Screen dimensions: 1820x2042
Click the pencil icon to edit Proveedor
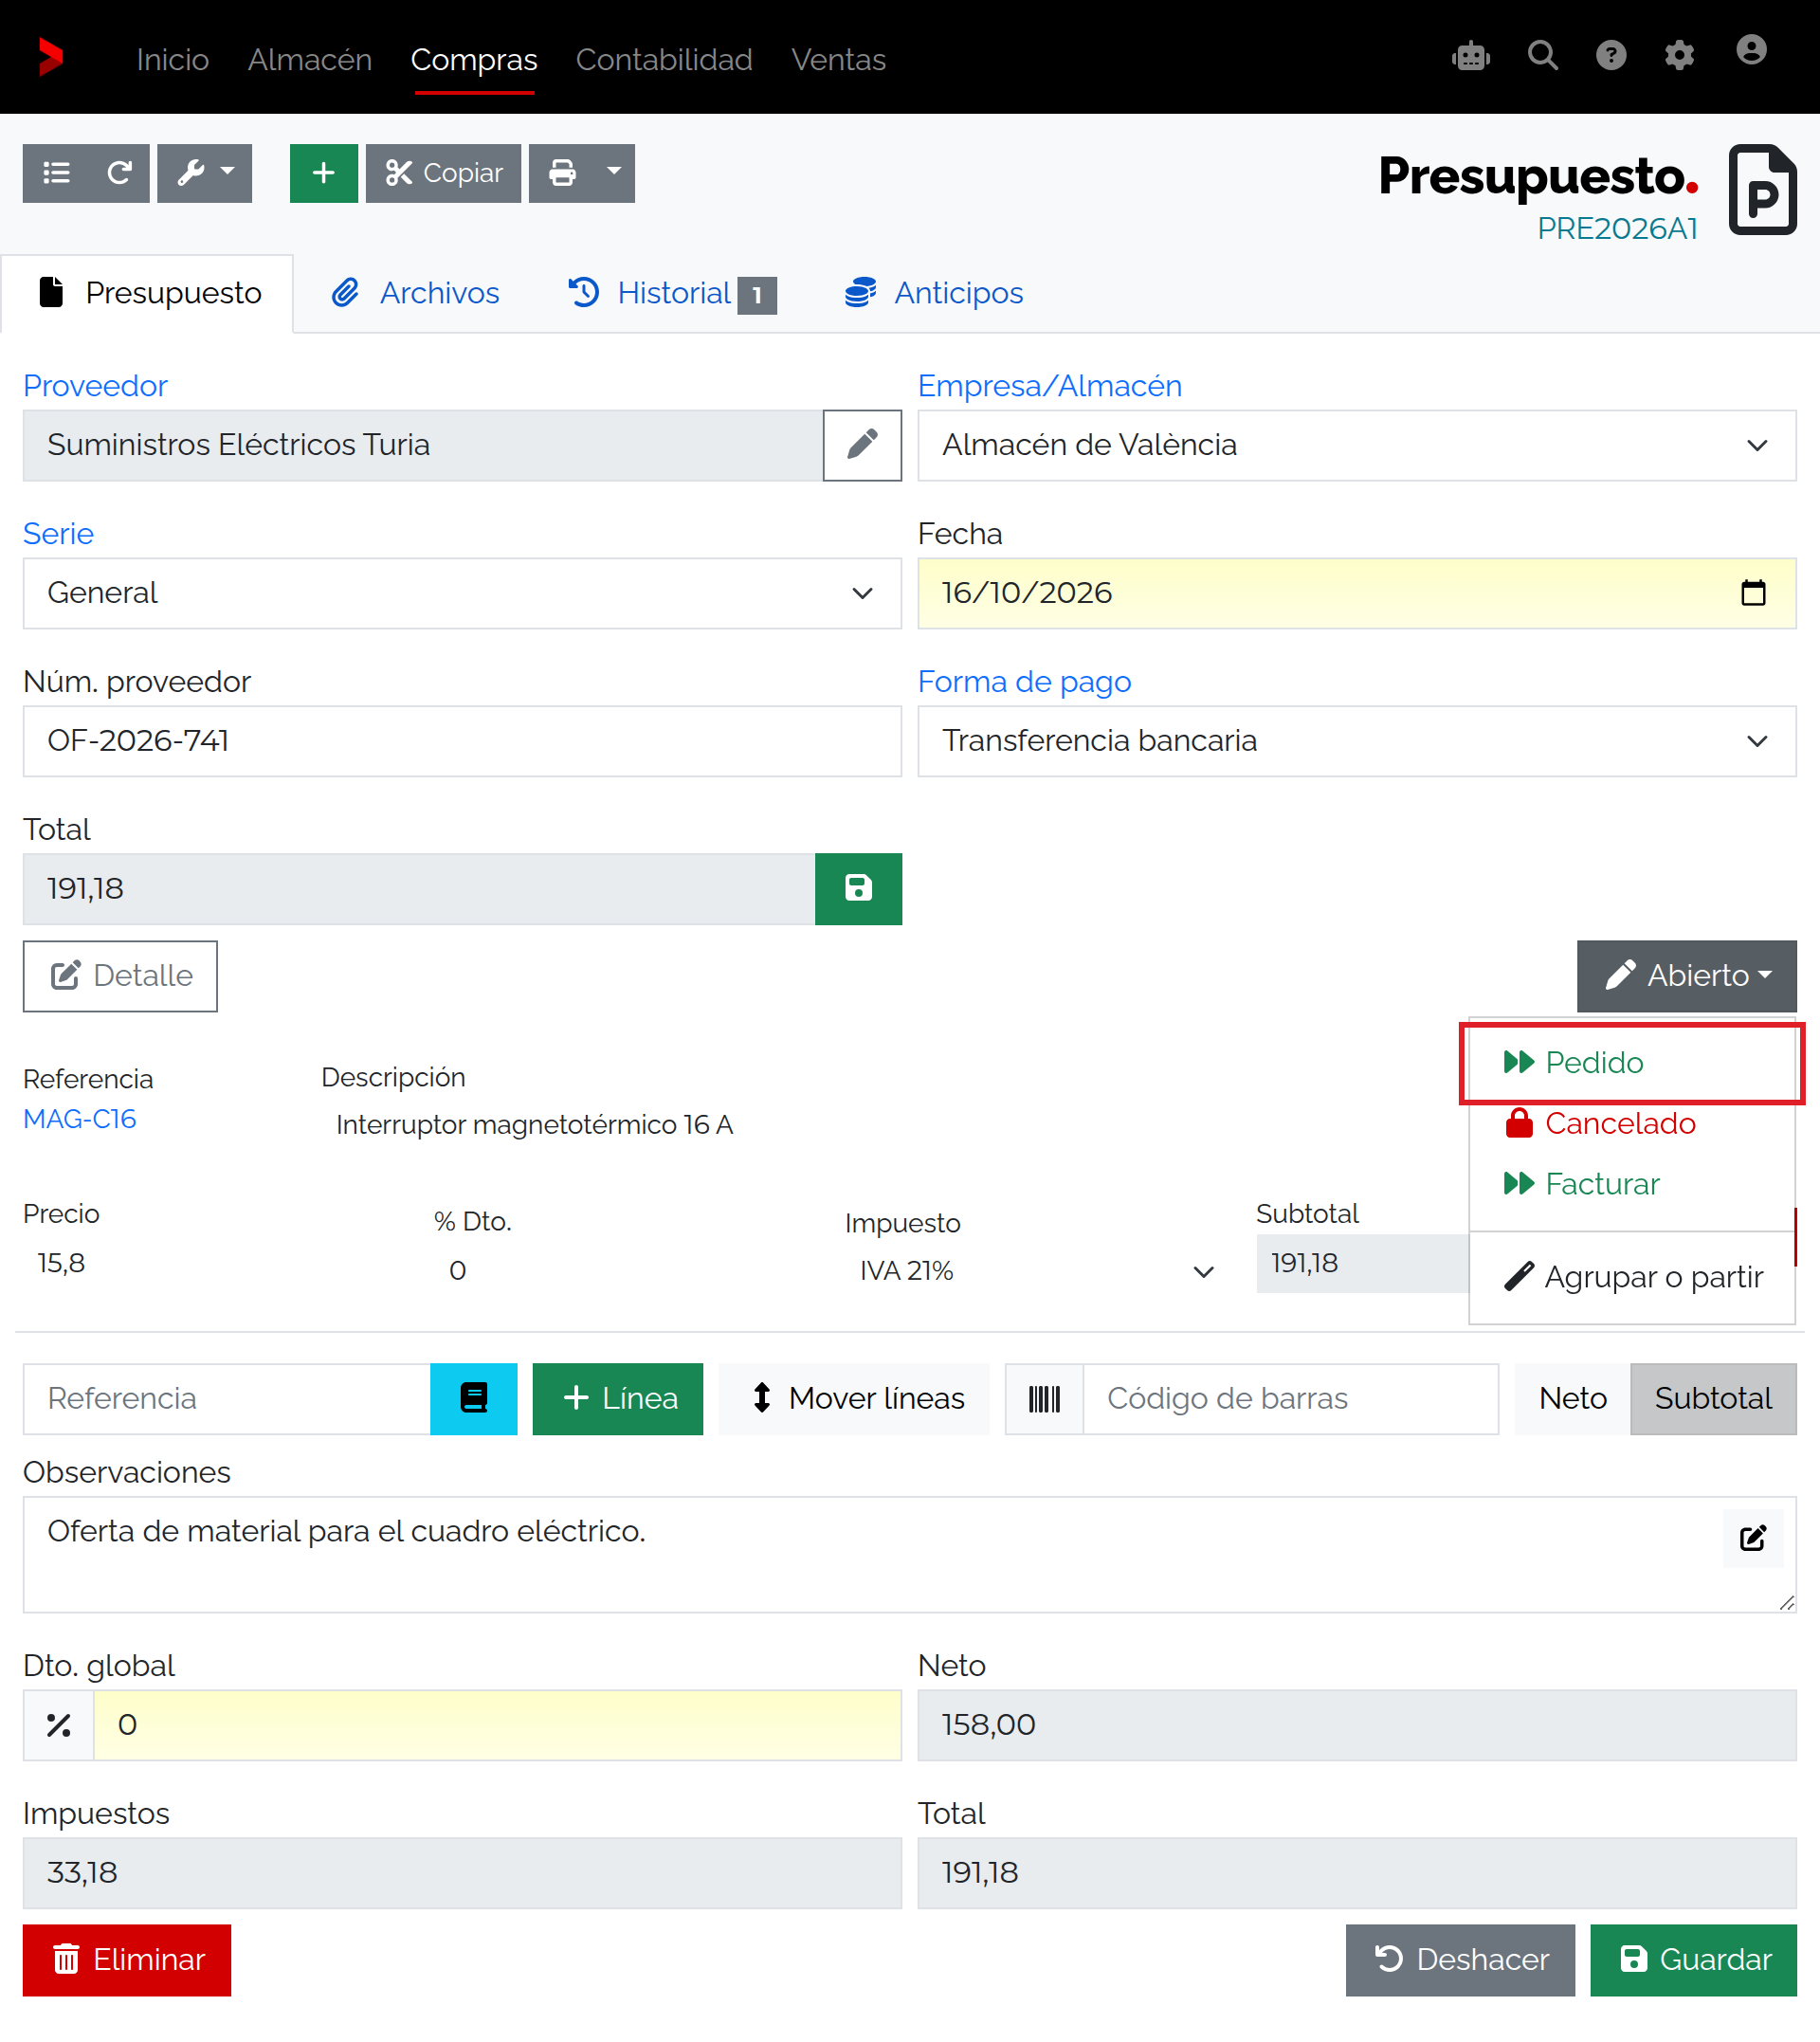[862, 445]
